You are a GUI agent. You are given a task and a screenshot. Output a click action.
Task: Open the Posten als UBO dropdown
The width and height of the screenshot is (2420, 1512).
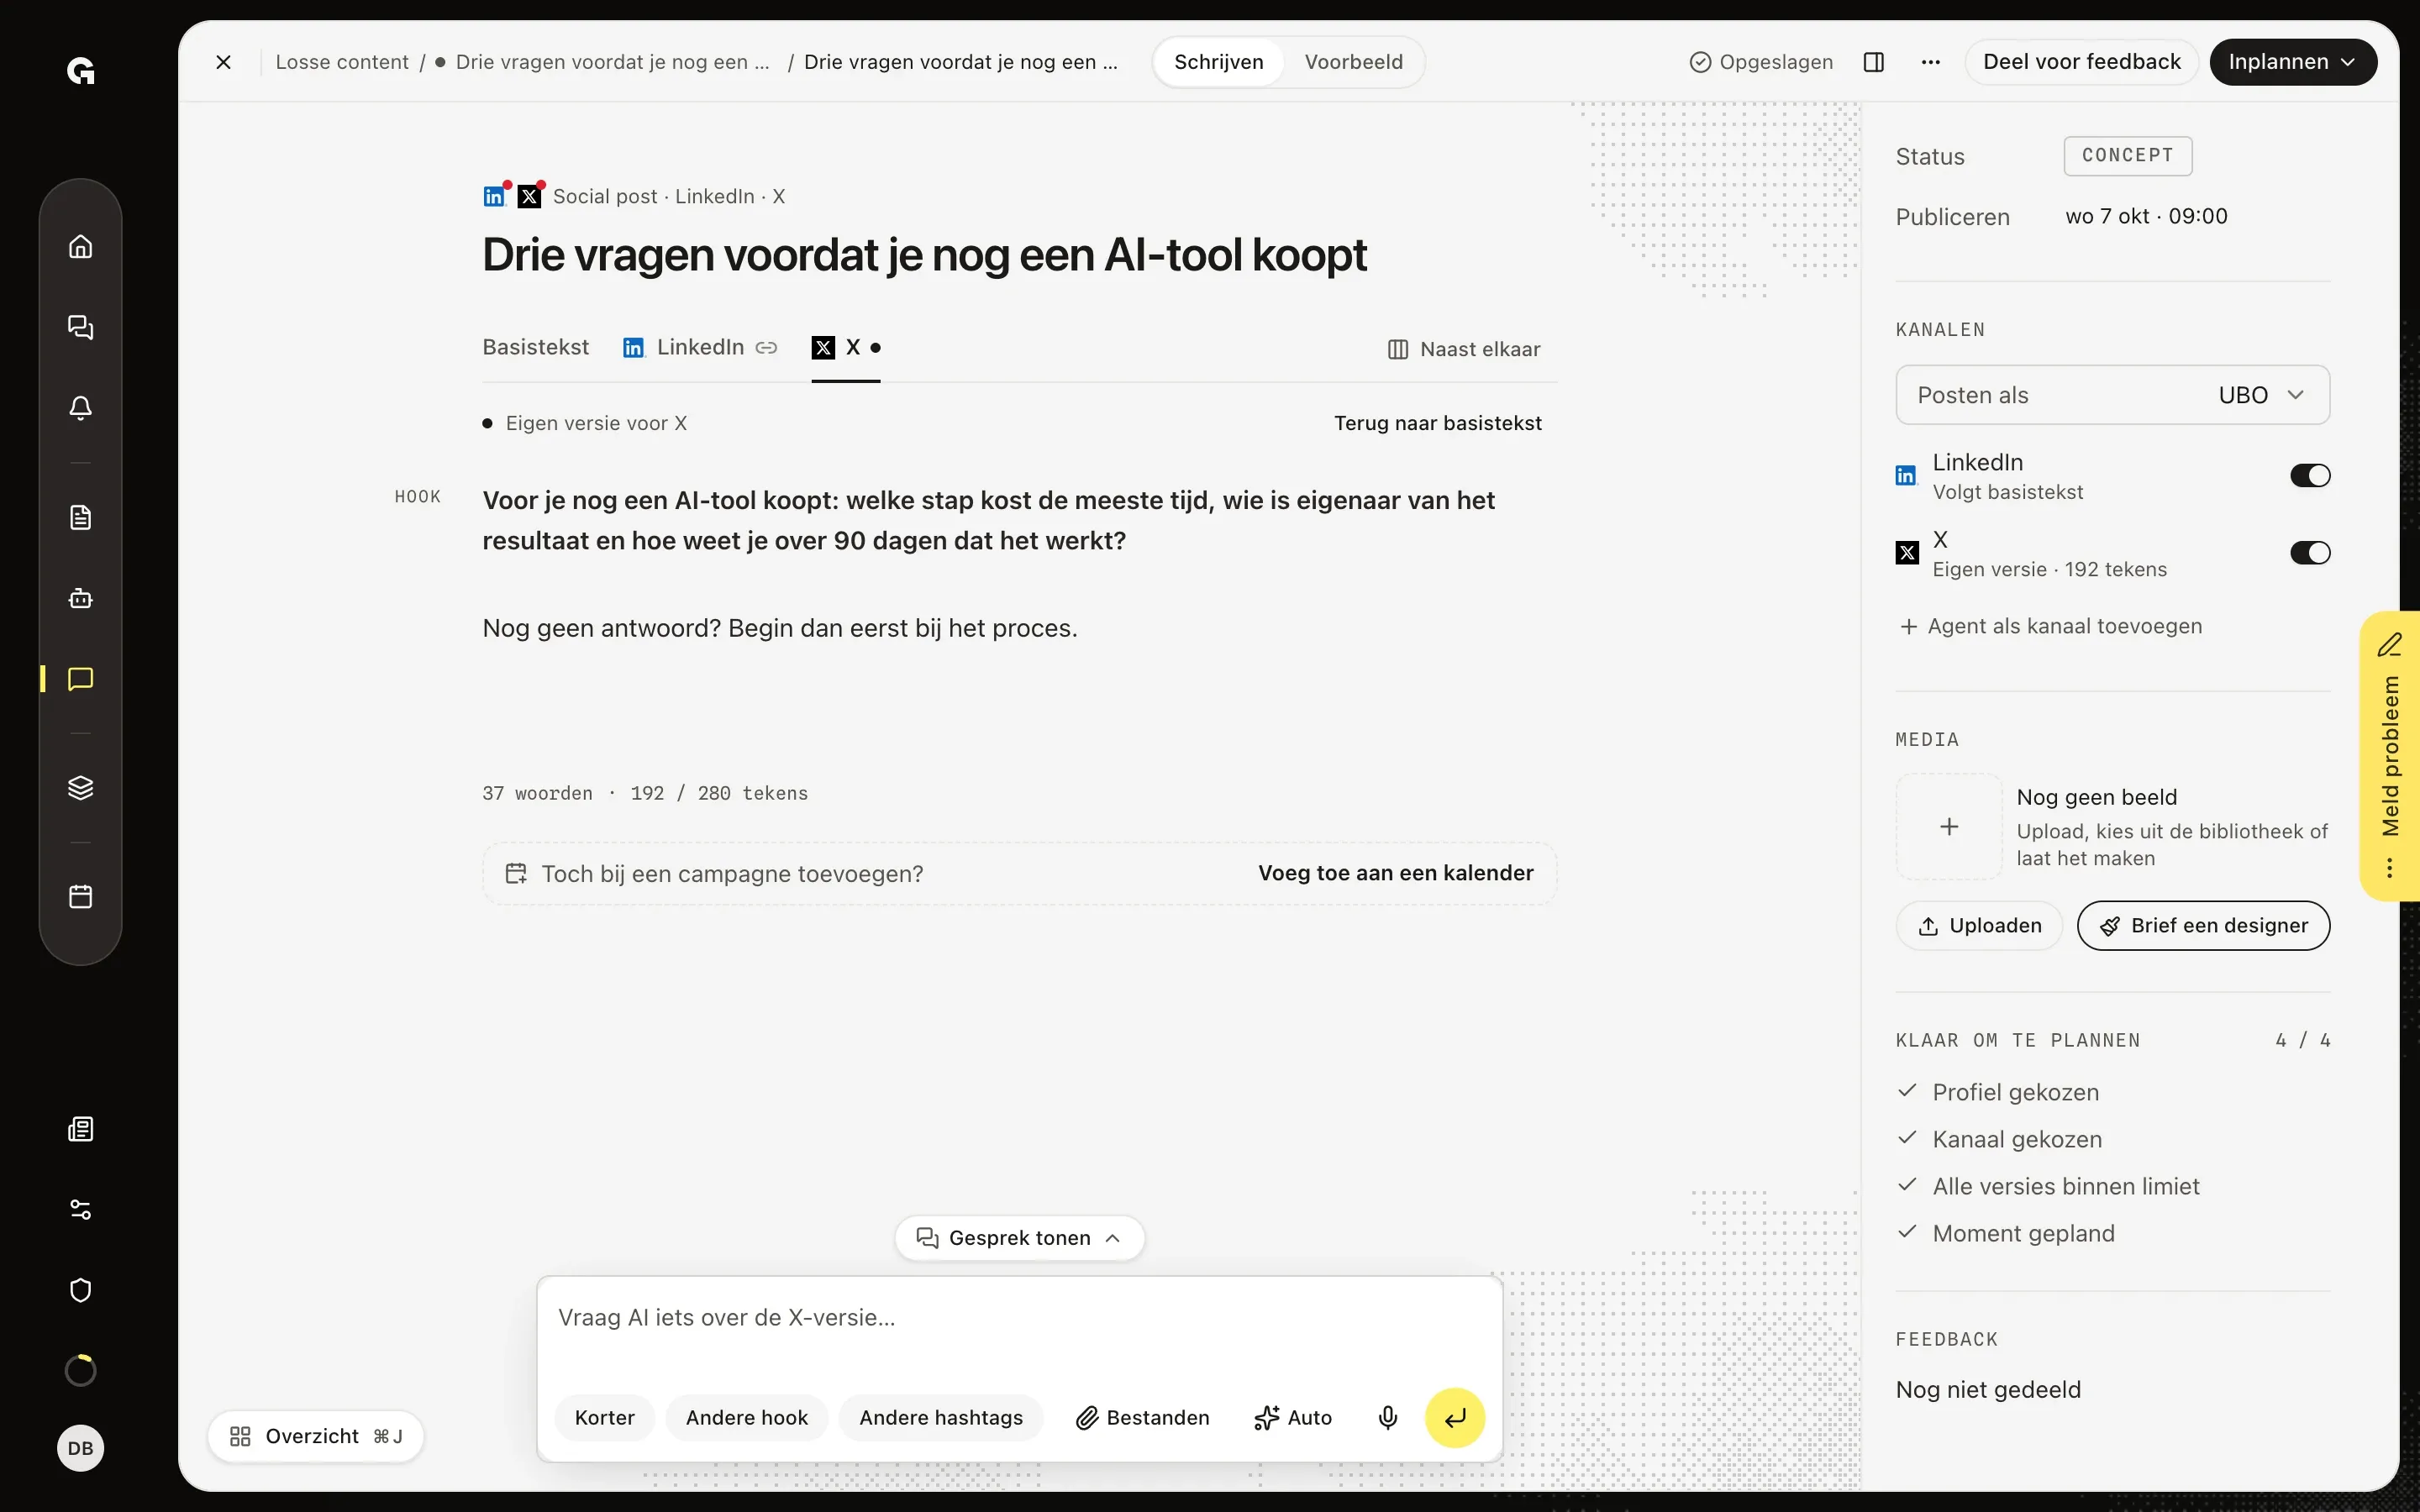(2112, 395)
